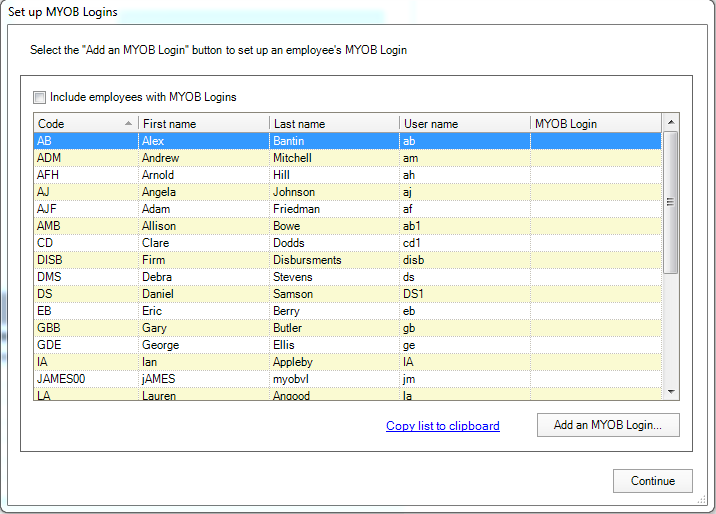Sort by First name column header
716x514 pixels.
(x=203, y=124)
